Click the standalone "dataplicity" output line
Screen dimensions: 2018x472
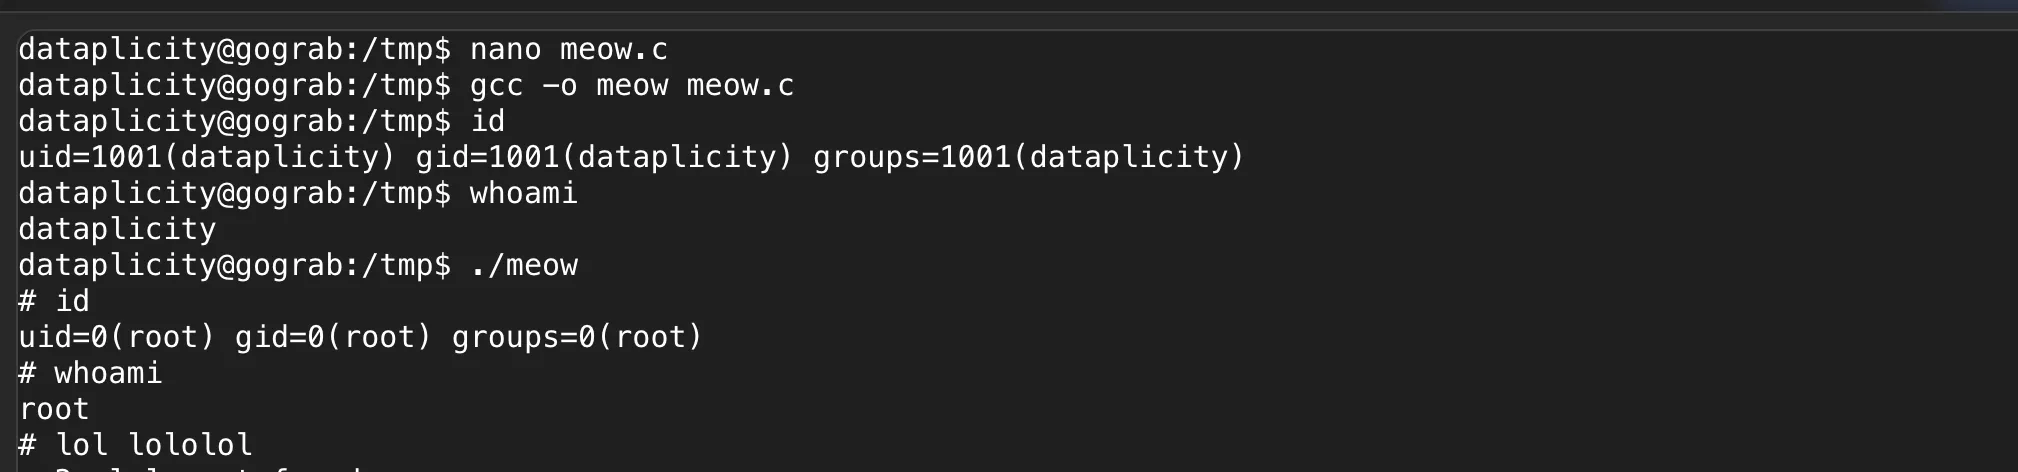point(117,229)
